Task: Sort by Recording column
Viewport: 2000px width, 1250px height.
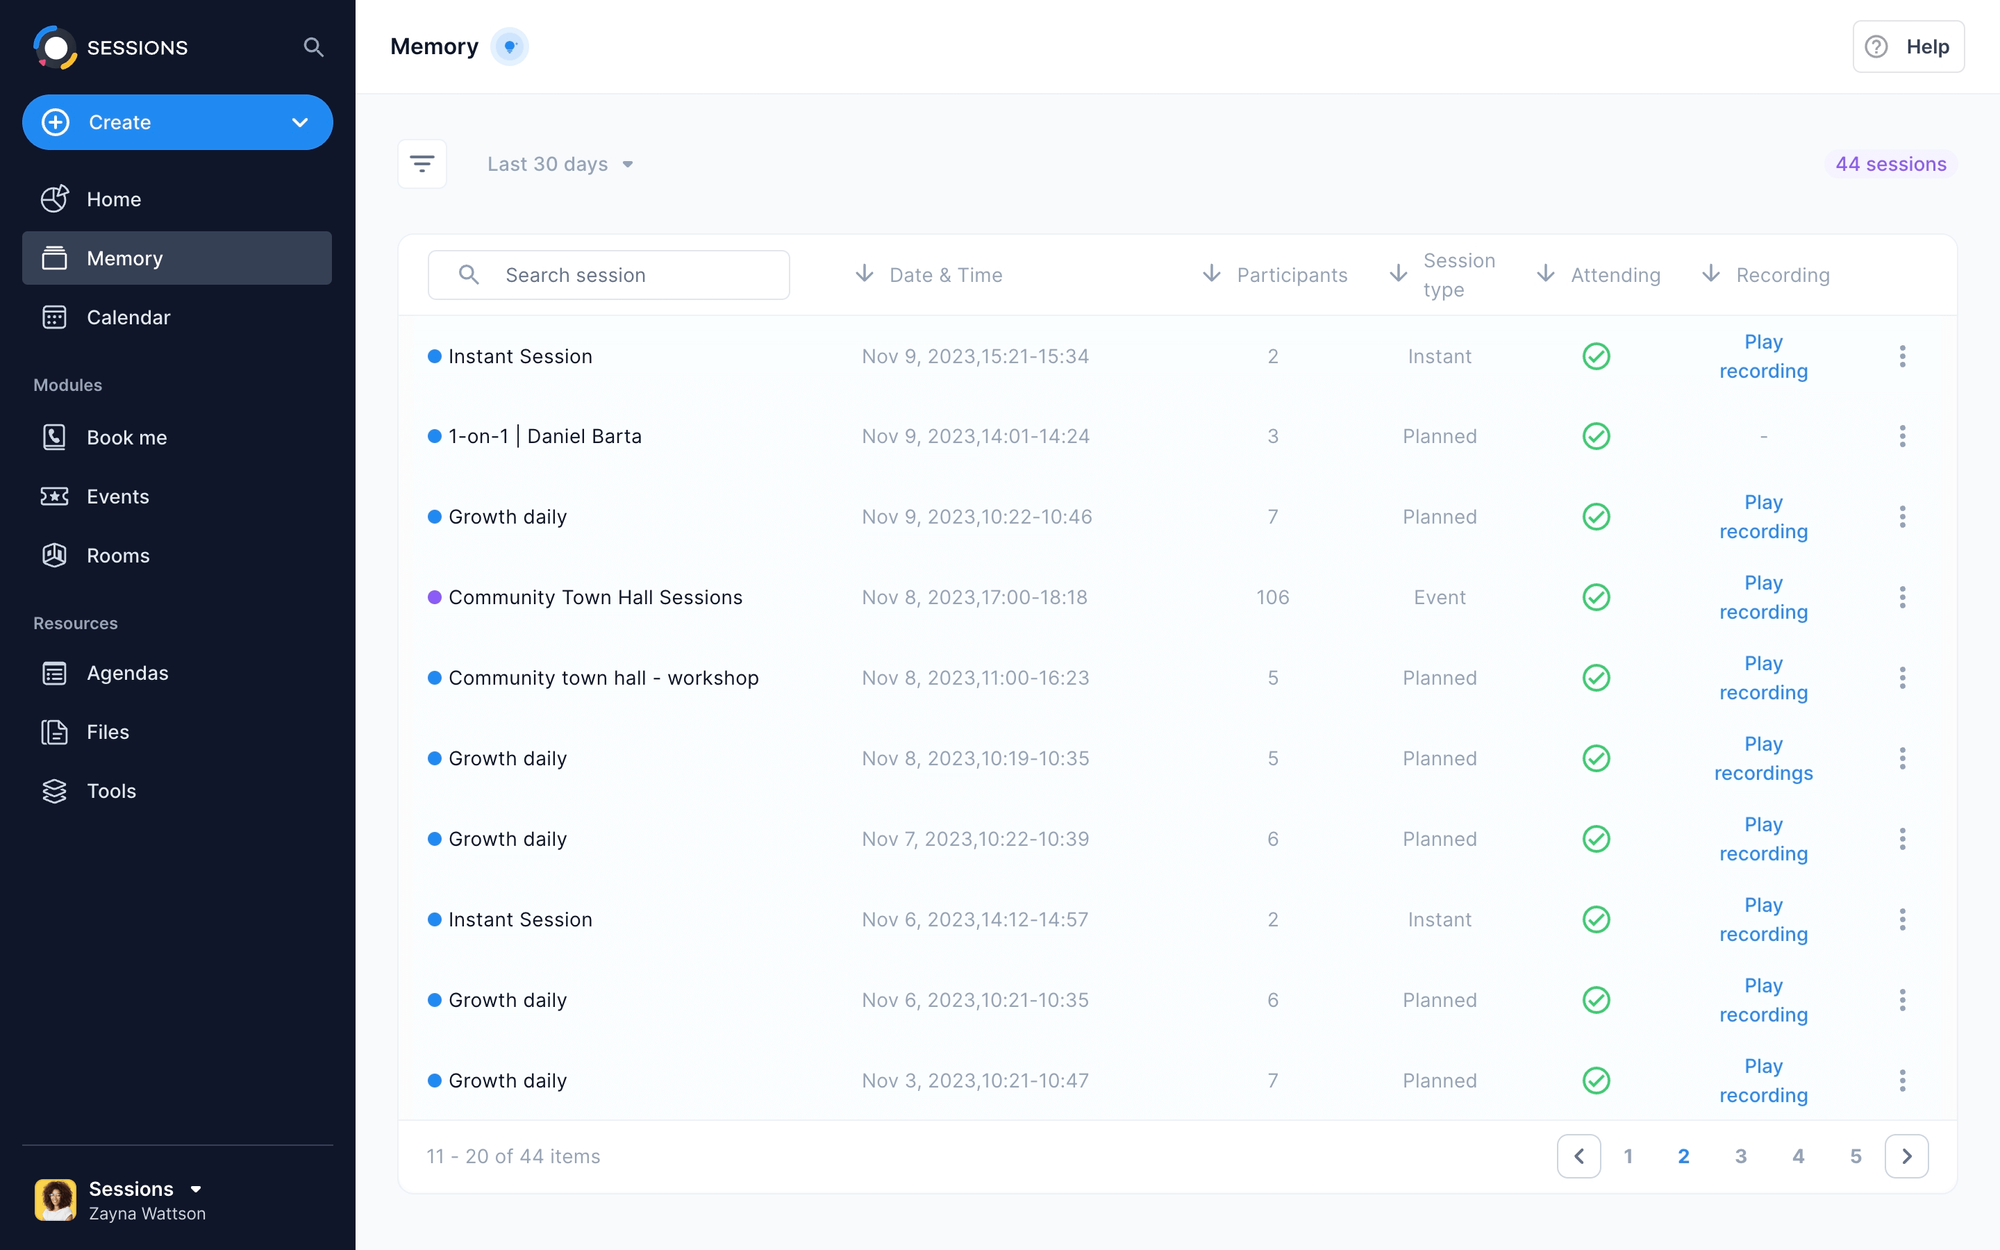Action: tap(1766, 275)
